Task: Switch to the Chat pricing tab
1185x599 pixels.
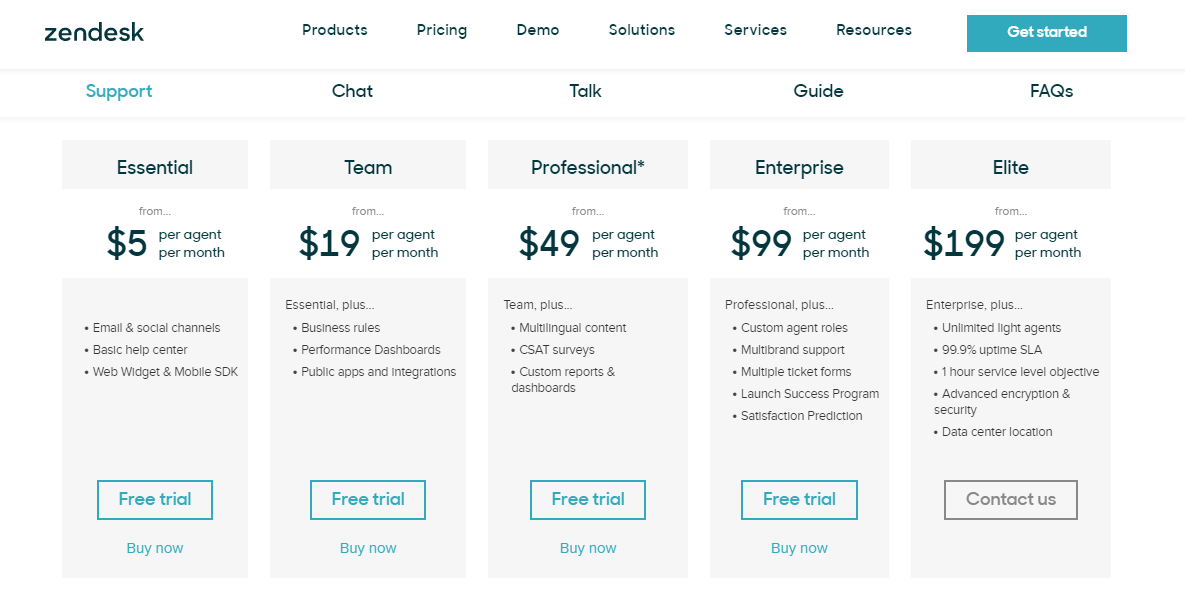Action: [x=352, y=91]
